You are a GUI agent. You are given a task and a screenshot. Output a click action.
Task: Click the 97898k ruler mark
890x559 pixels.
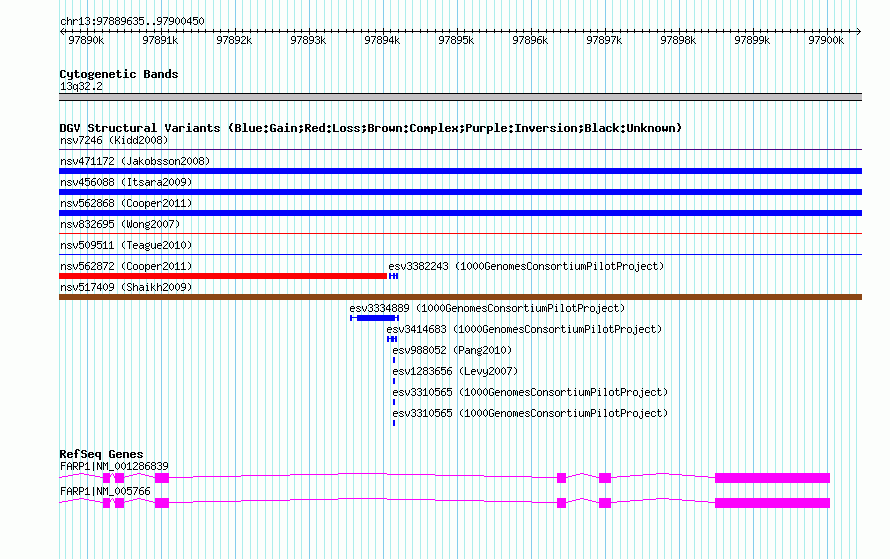click(x=678, y=40)
